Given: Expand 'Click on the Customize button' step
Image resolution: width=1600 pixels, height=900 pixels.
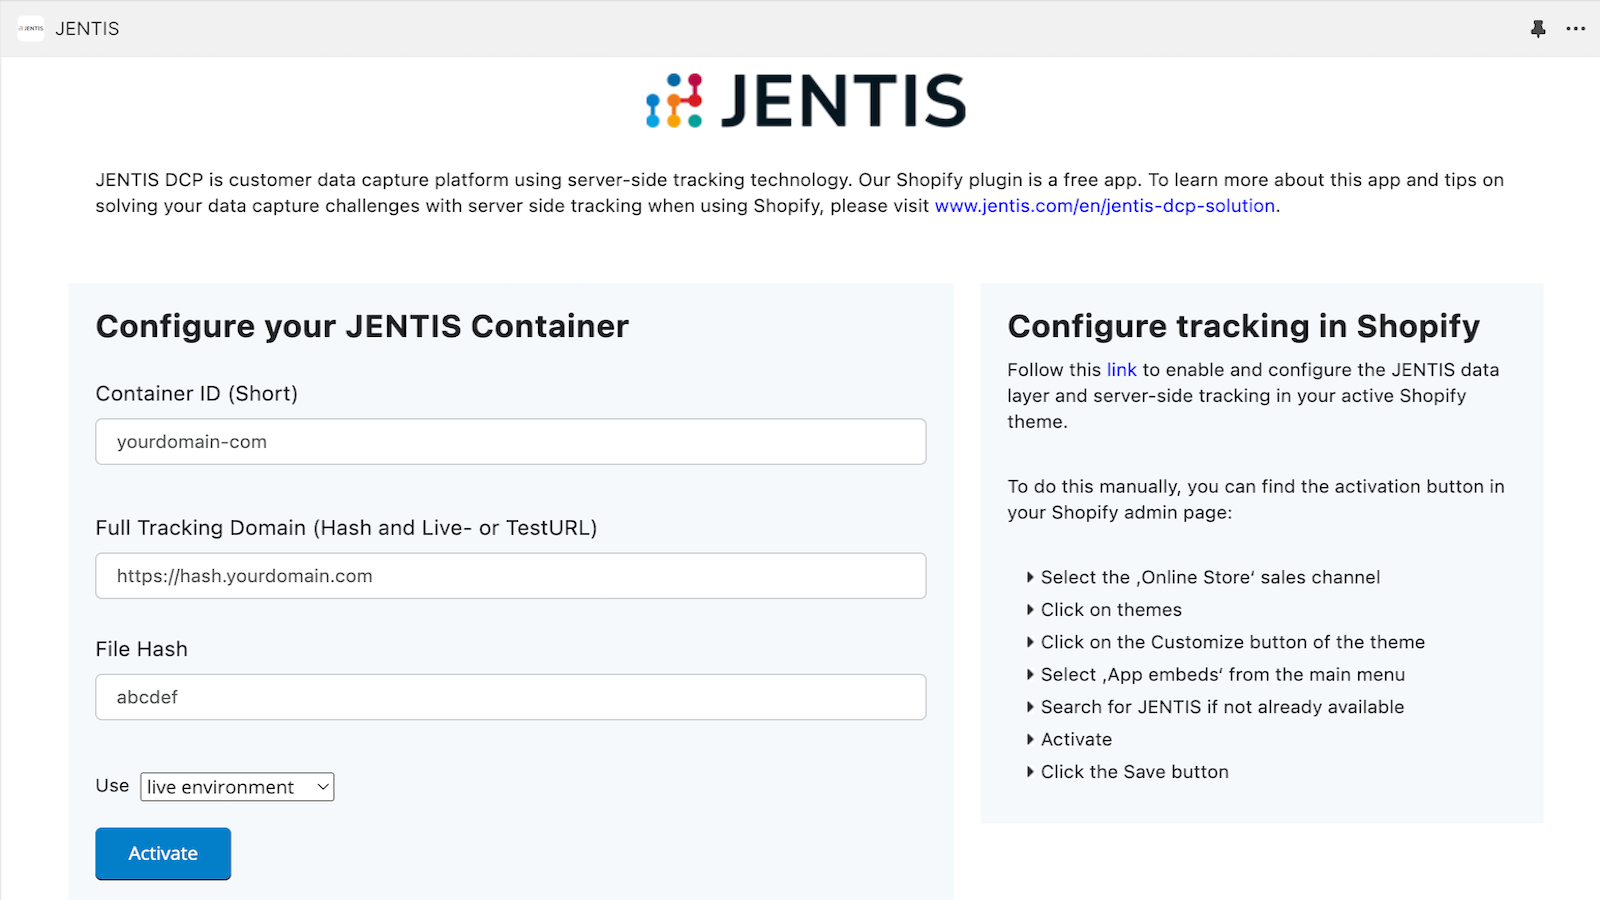Looking at the screenshot, I should (1225, 642).
